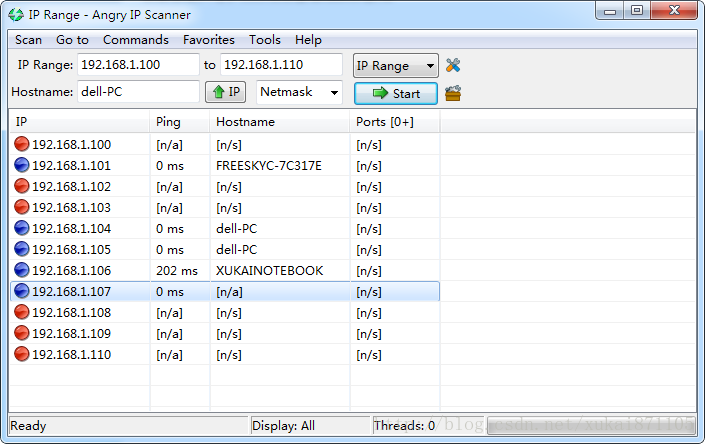
Task: Open the Tools menu
Action: 265,40
